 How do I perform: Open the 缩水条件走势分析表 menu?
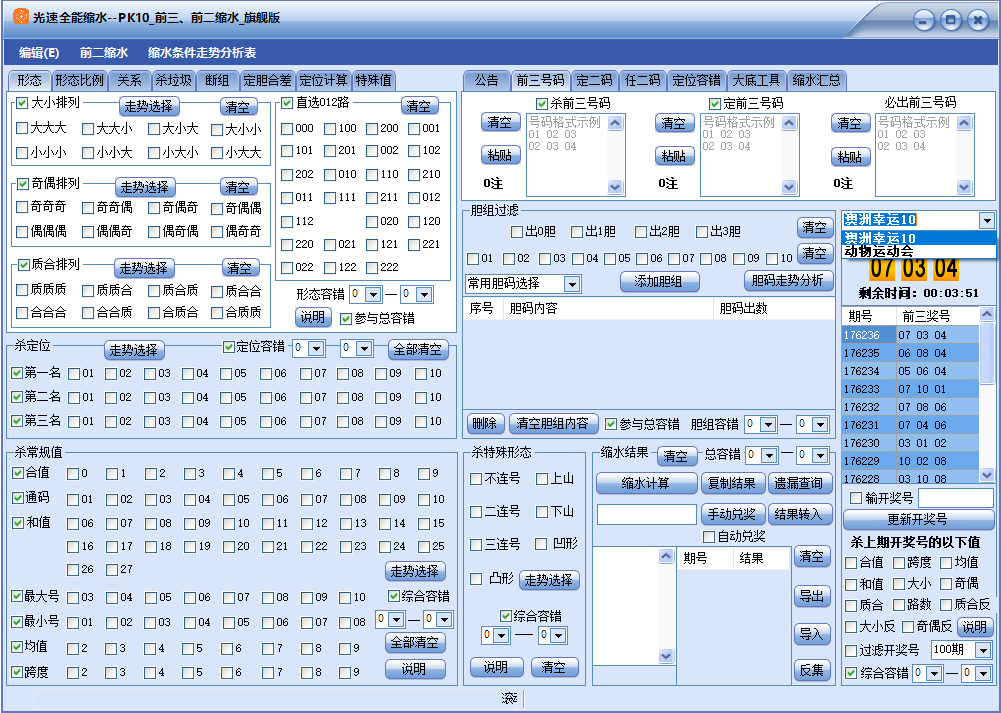(201, 53)
